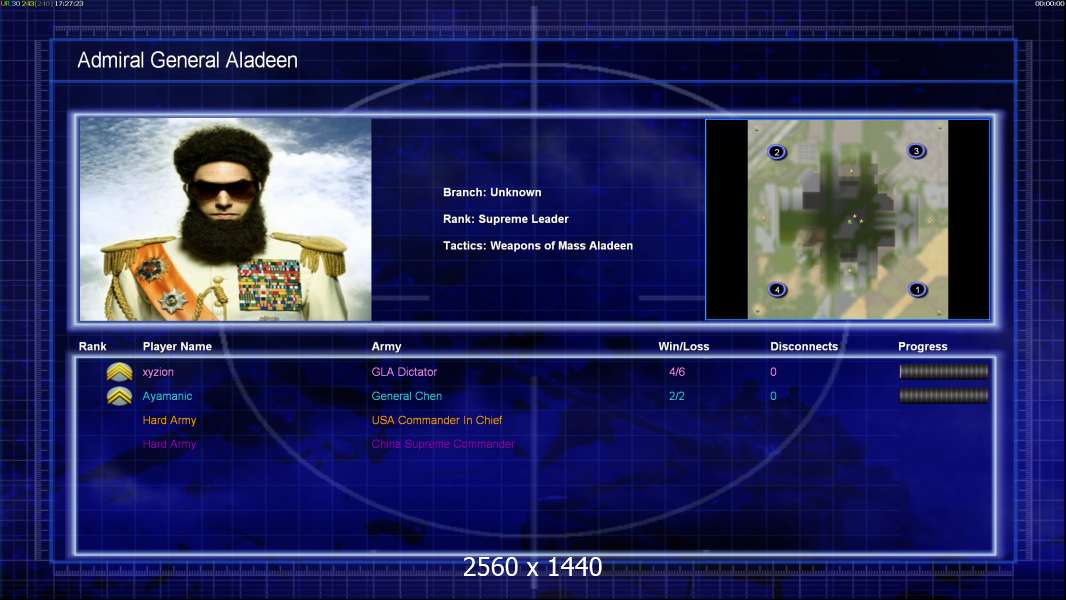Select start position marker 3 on the map
The width and height of the screenshot is (1066, 600).
click(916, 151)
